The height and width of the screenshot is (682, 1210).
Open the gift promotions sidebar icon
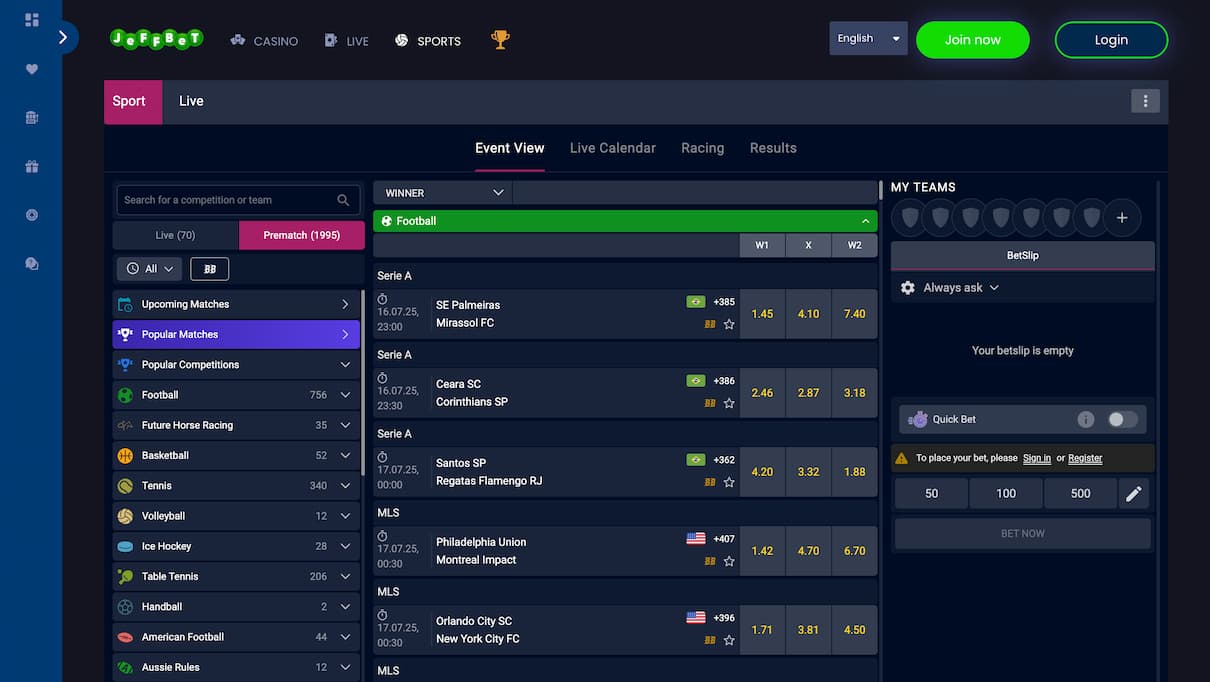[31, 166]
